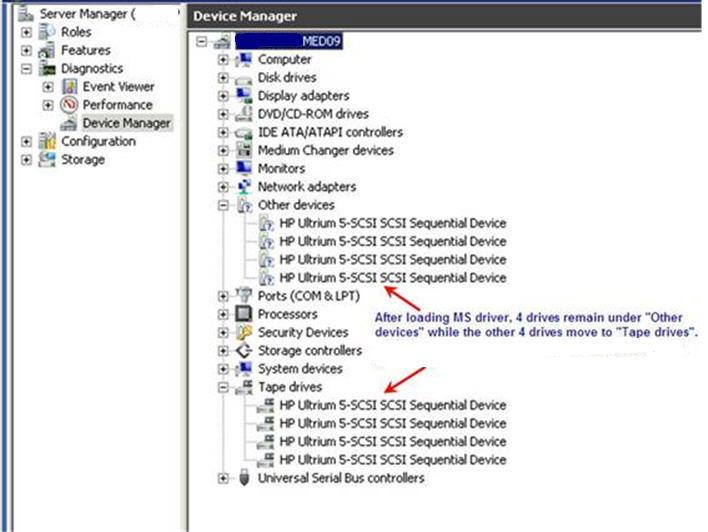Click the Diagnostics node icon
This screenshot has height=532, width=708.
click(x=47, y=69)
